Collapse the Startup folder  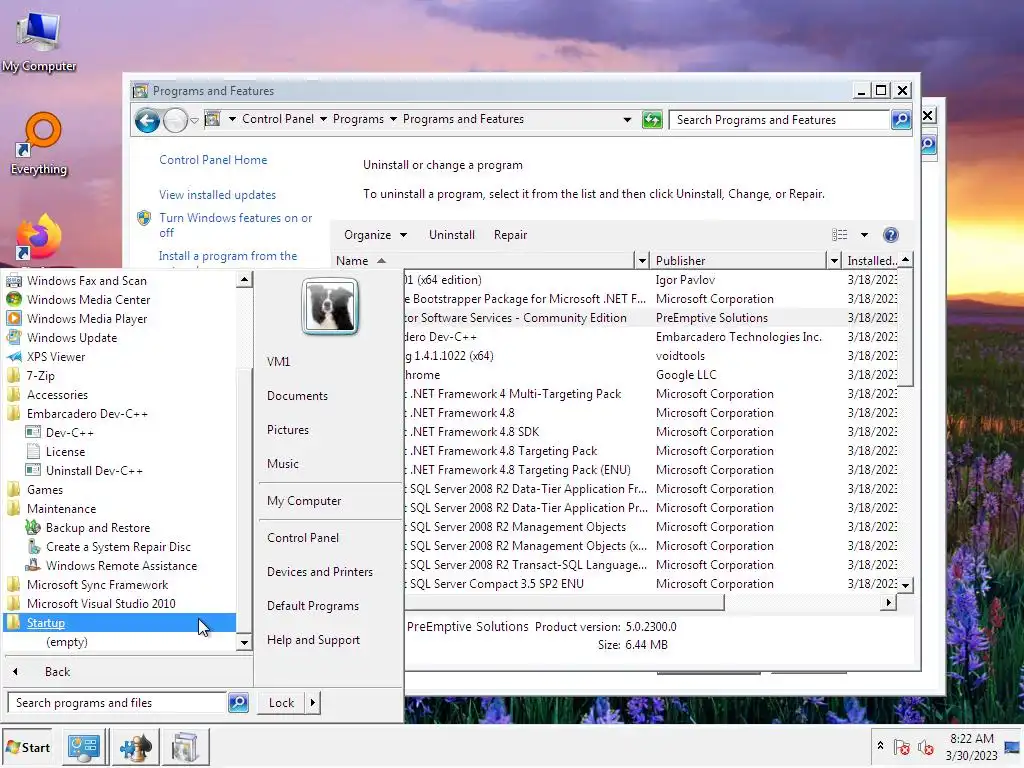click(120, 623)
